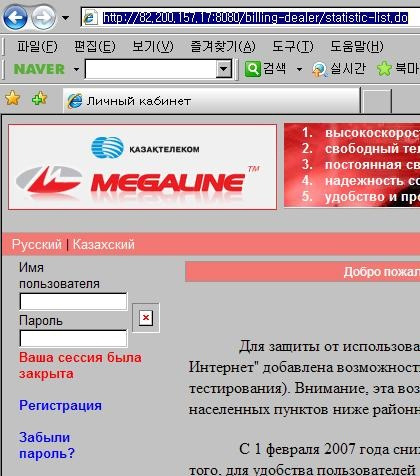Open the 도구(T) menu
This screenshot has height=476, width=420.
pyautogui.click(x=293, y=47)
